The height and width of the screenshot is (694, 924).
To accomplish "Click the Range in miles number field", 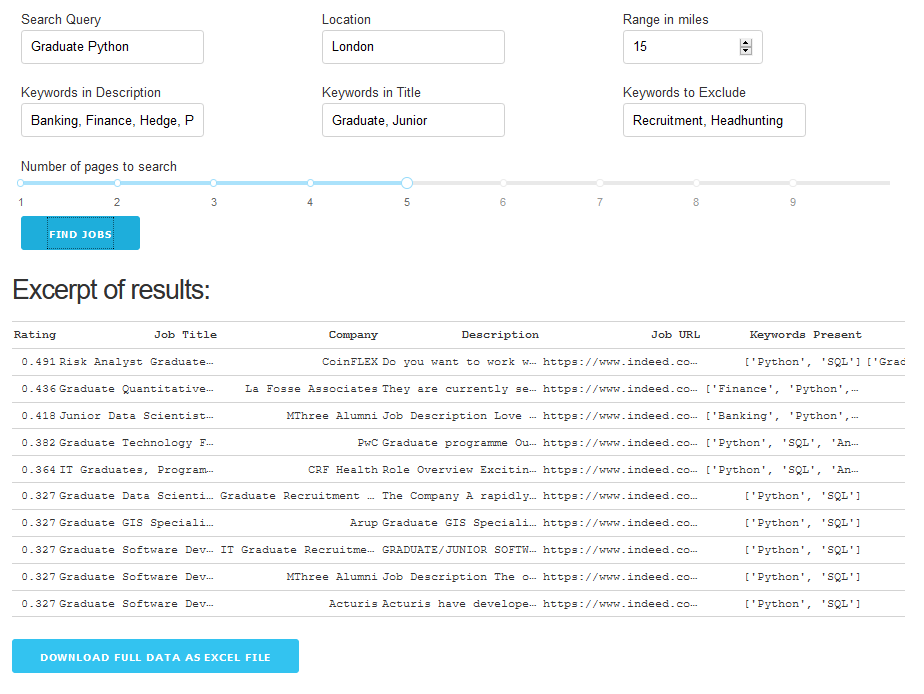I will [692, 47].
